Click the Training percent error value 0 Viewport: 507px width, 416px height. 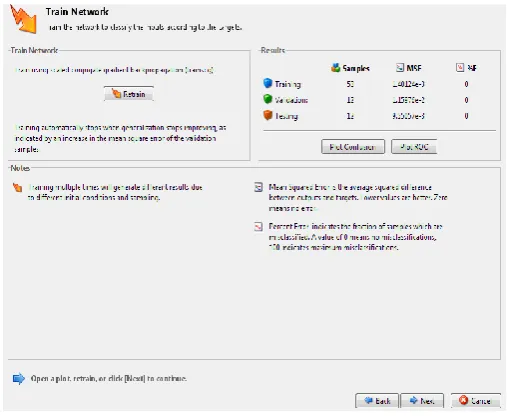466,84
